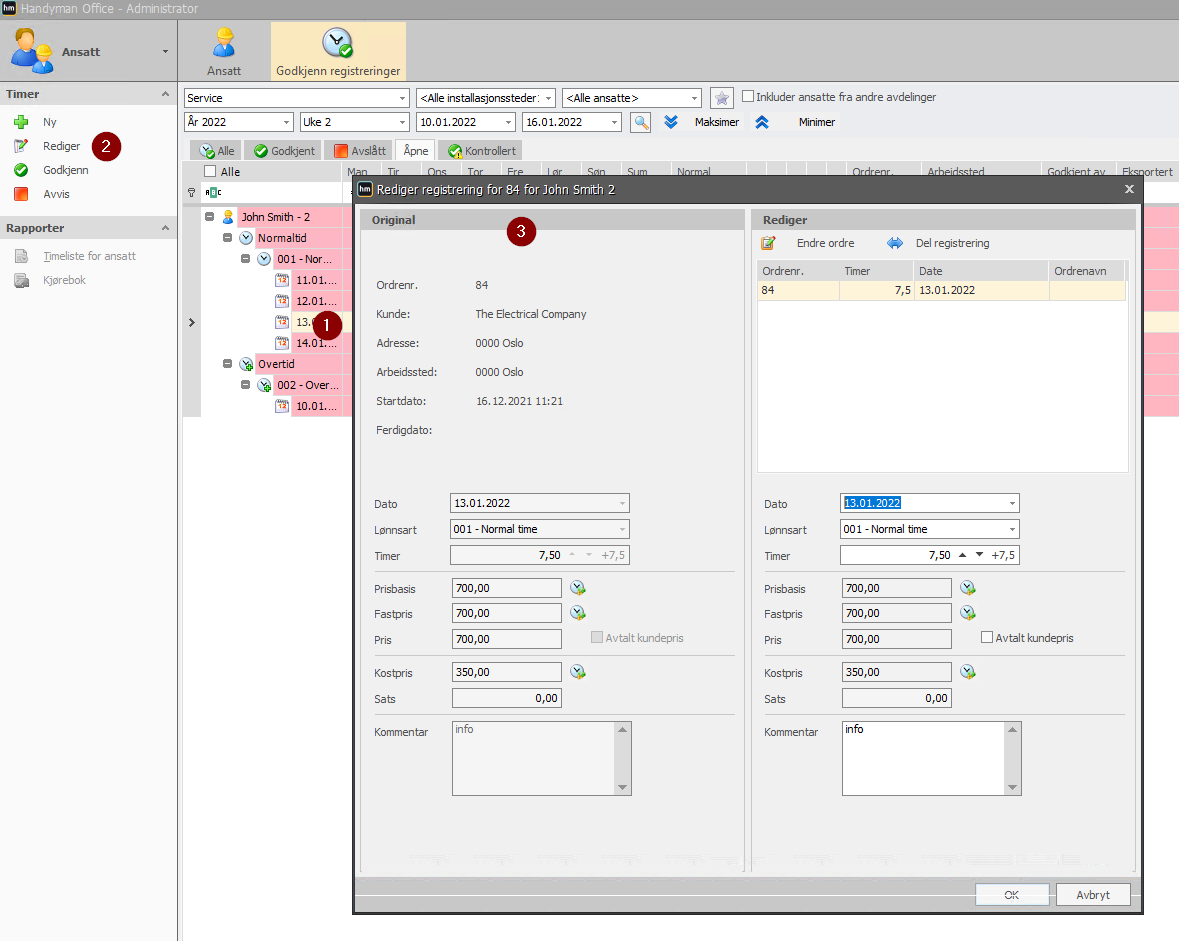Screen dimensions: 1179x941
Task: Switch to the Kontrollert tab
Action: [x=481, y=150]
